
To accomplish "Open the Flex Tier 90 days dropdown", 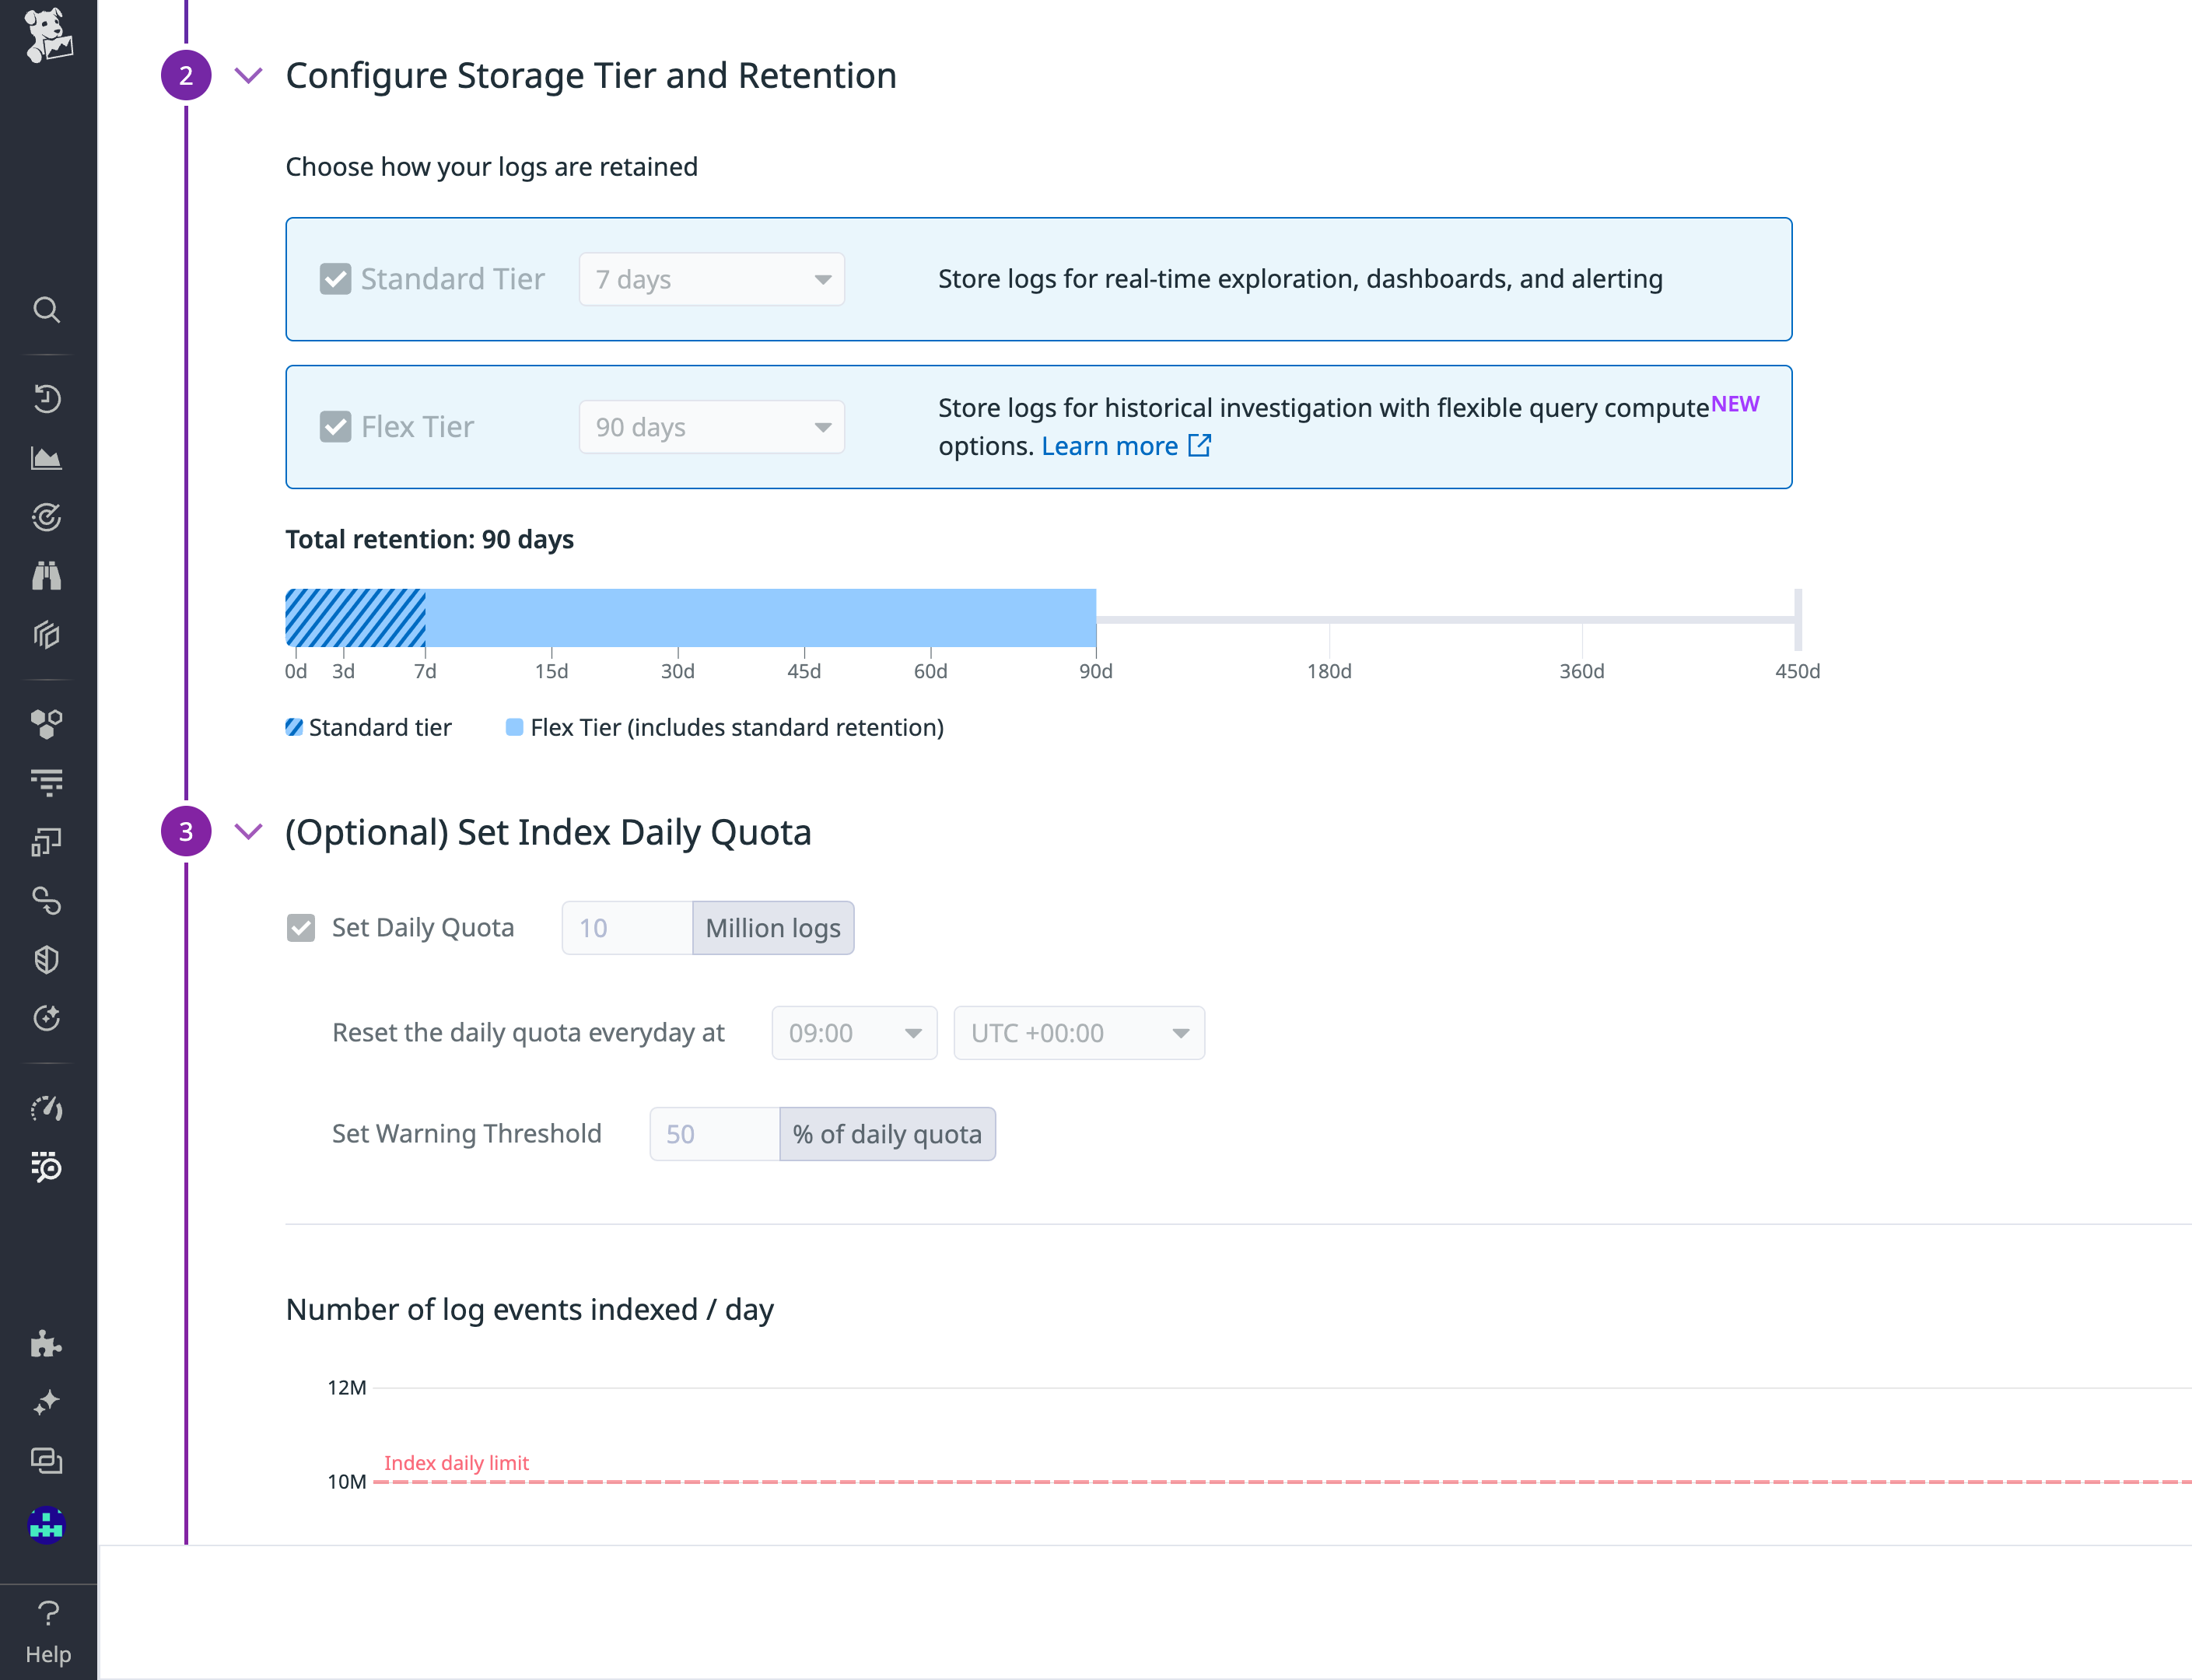I will [x=711, y=427].
